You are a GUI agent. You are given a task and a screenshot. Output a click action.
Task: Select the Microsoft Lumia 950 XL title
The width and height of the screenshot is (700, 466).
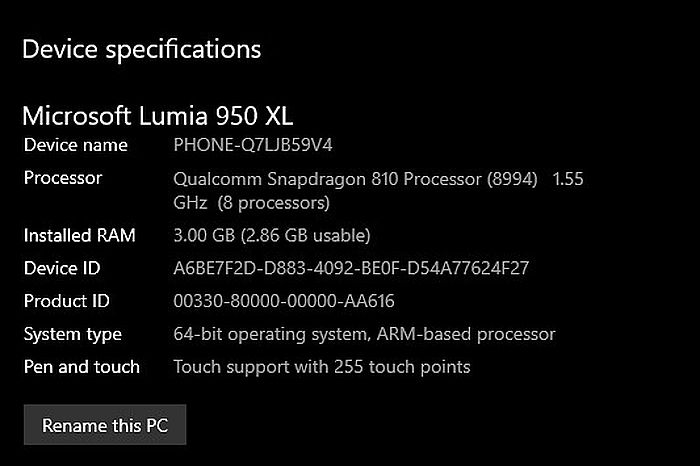[x=157, y=114]
